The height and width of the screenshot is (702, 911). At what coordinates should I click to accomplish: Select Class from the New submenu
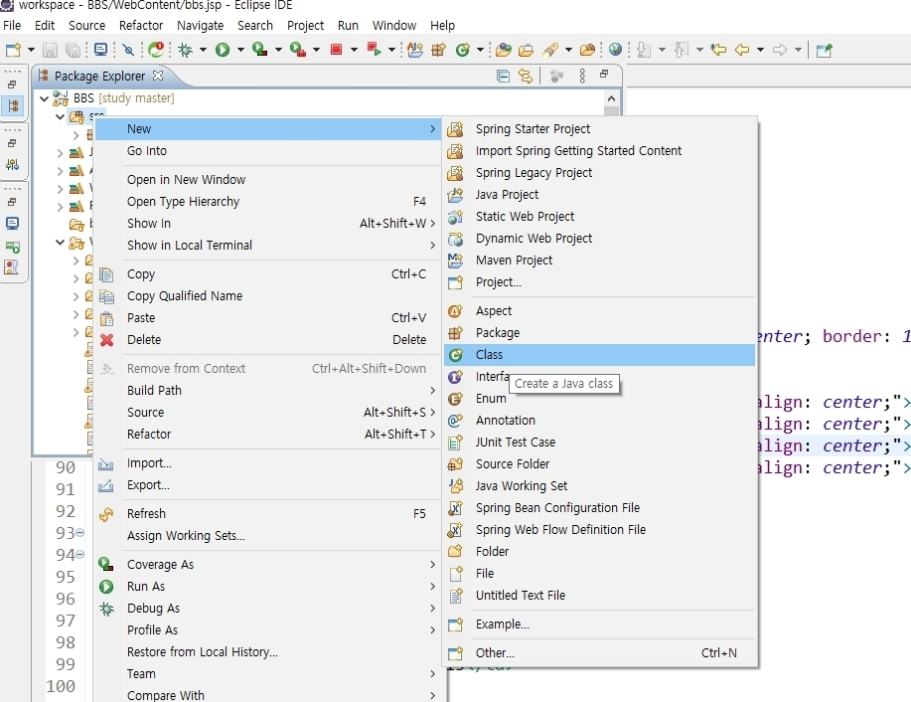point(599,355)
